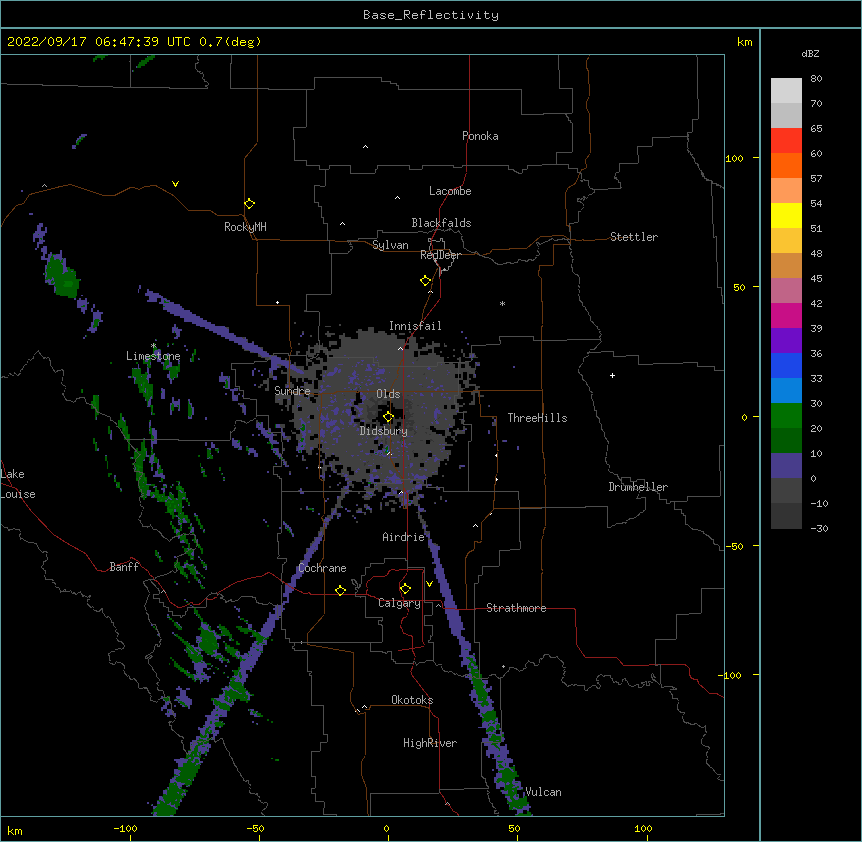Click the Base_Reflectivity title text
The image size is (862, 842).
431,15
